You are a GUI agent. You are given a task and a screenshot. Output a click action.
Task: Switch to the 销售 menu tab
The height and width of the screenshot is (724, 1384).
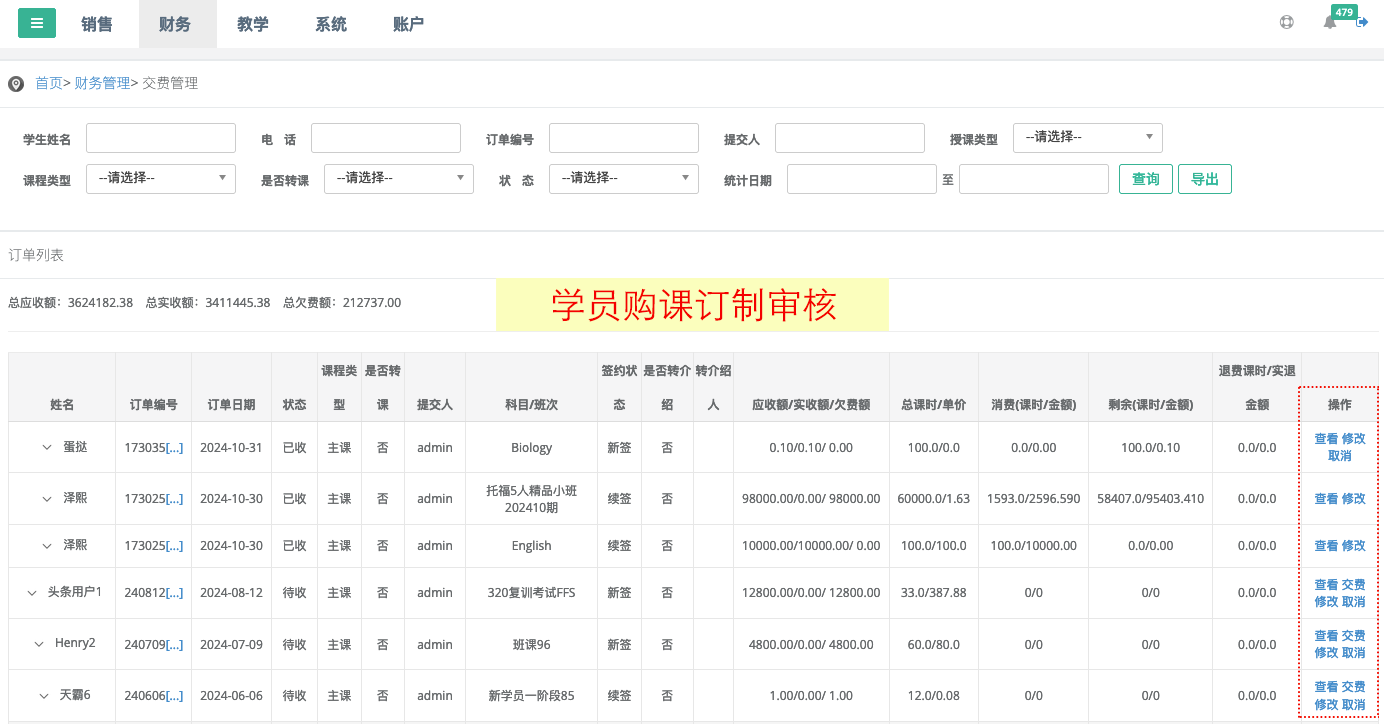[97, 24]
